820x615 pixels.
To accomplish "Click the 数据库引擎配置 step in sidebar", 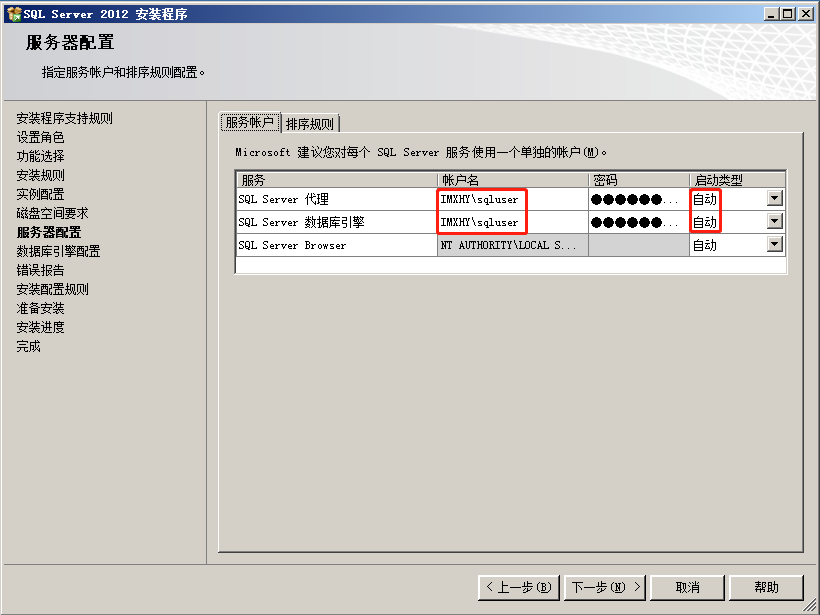I will tap(58, 251).
